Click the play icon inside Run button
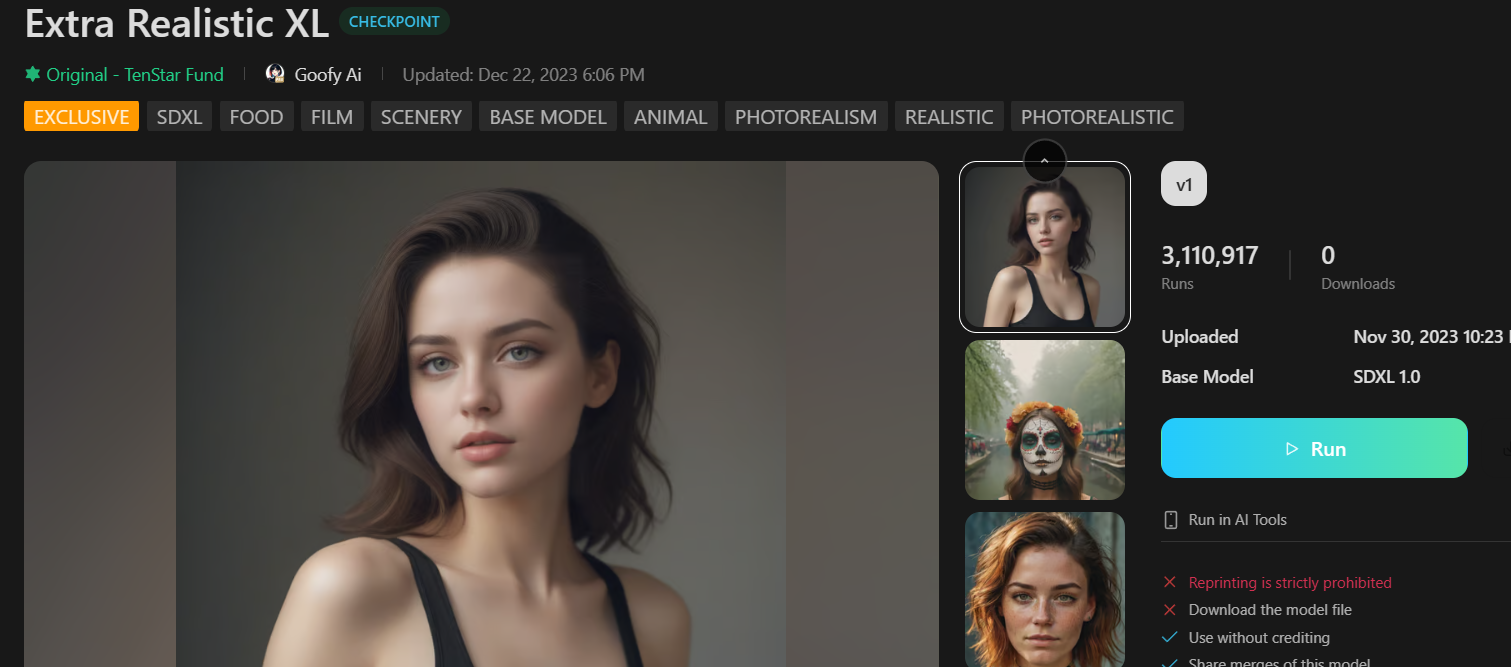This screenshot has width=1511, height=667. 1292,449
